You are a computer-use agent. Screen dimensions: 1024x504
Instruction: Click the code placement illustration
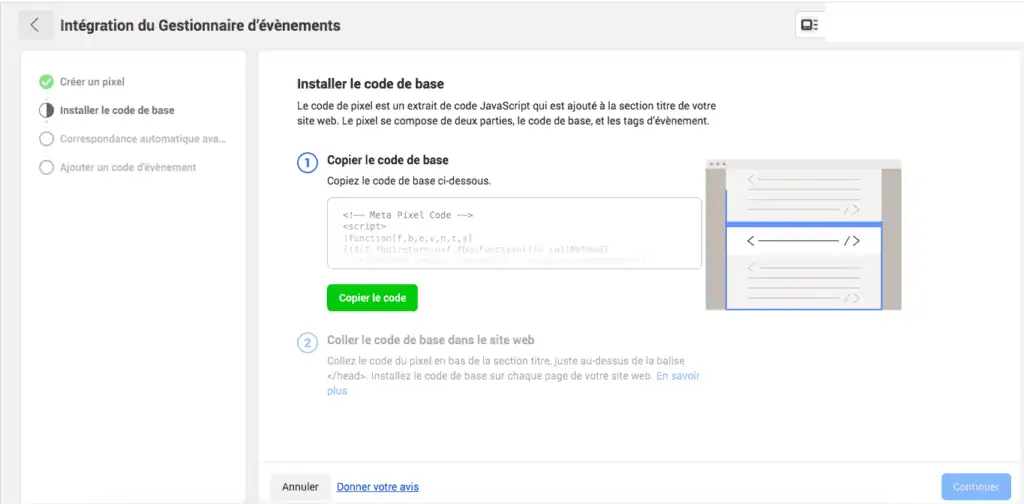(x=803, y=234)
